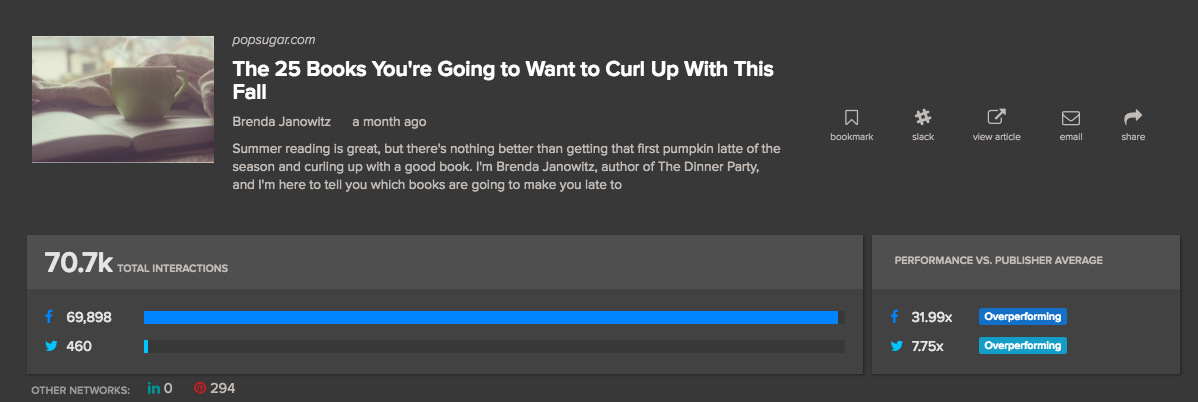The width and height of the screenshot is (1198, 402).
Task: Click Twitter icon next to 7.75x
Action: point(895,346)
